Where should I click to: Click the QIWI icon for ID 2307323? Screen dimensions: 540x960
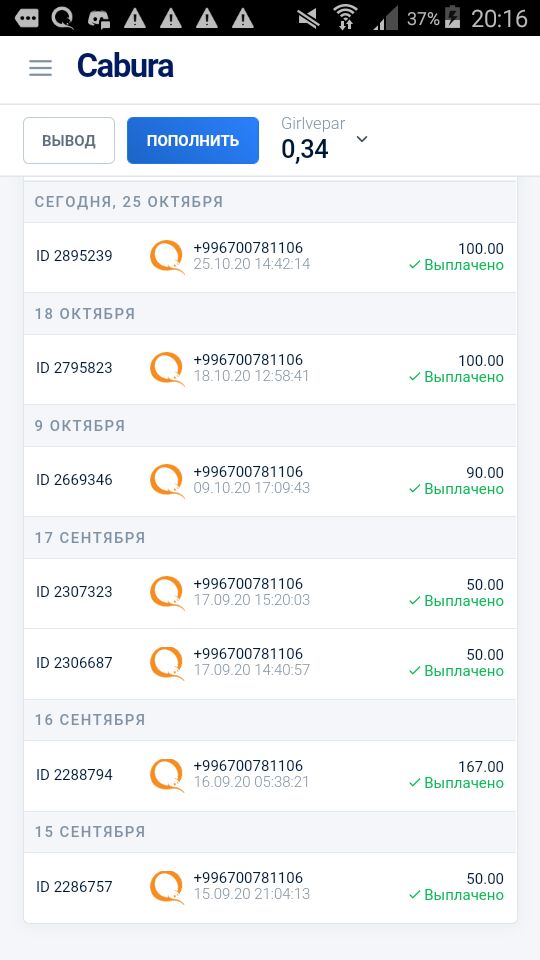pyautogui.click(x=167, y=593)
